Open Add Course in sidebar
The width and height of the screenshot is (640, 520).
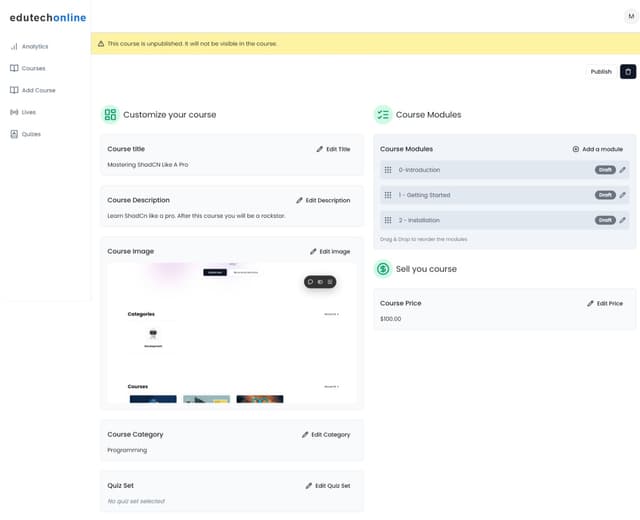[x=33, y=90]
